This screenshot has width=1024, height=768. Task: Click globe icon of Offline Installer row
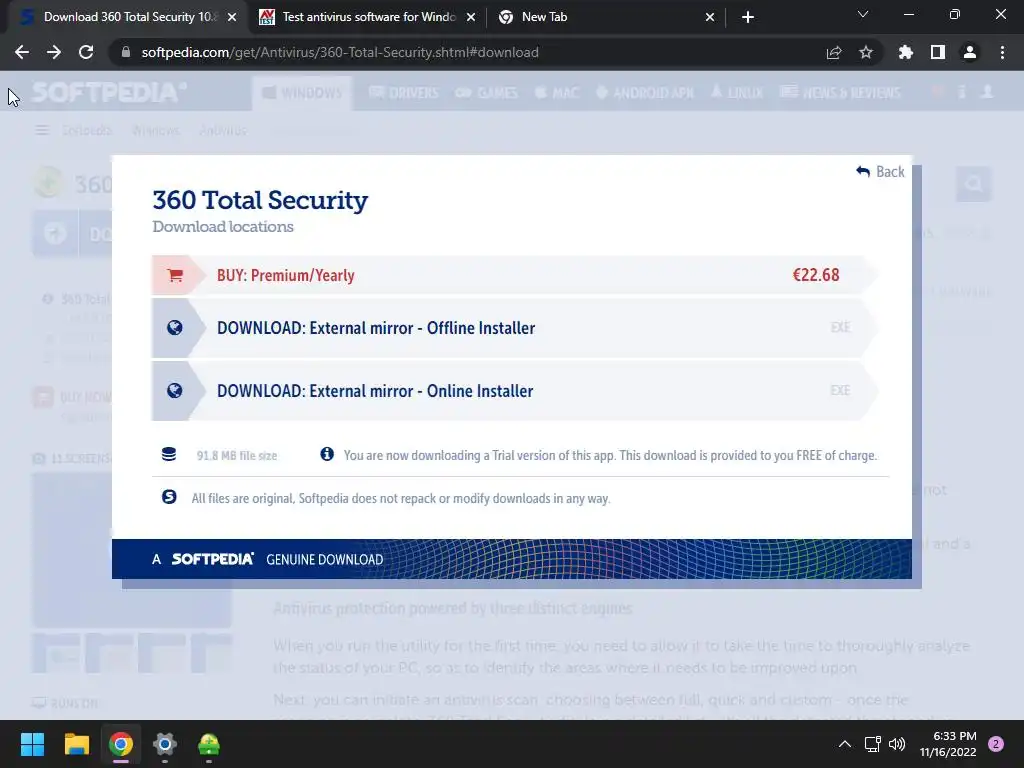point(174,328)
